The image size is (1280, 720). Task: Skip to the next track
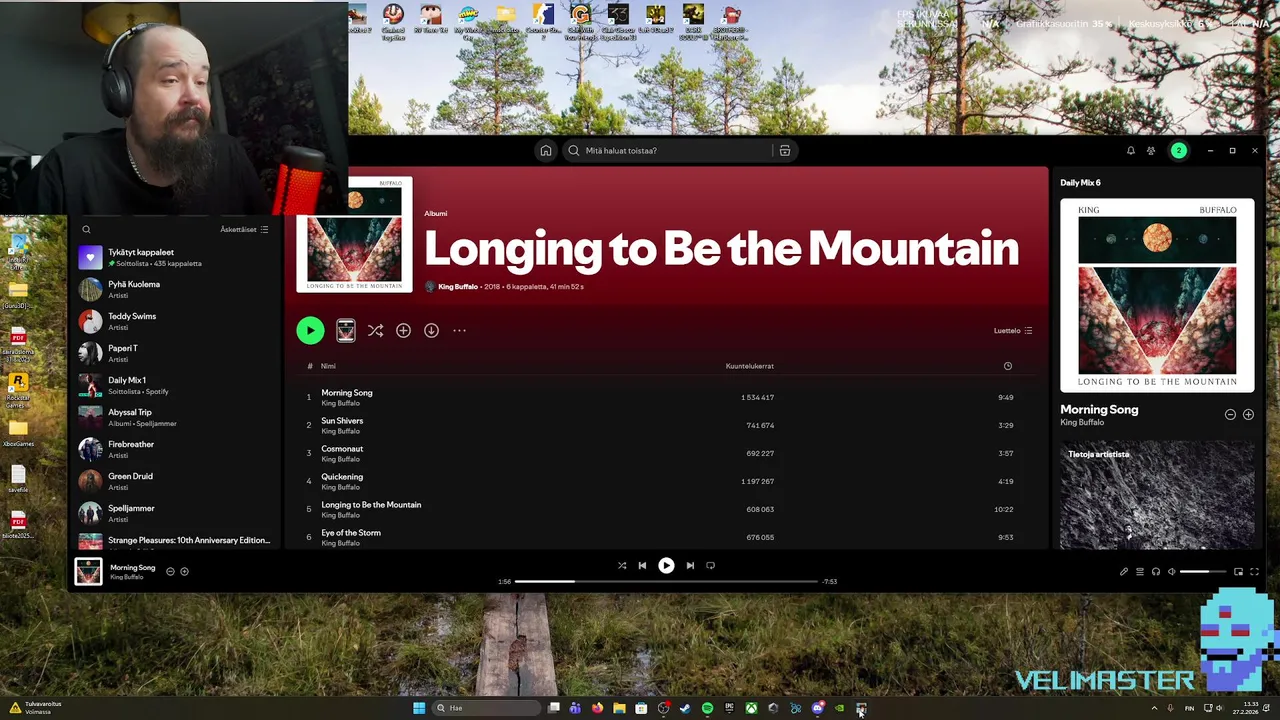[x=690, y=566]
